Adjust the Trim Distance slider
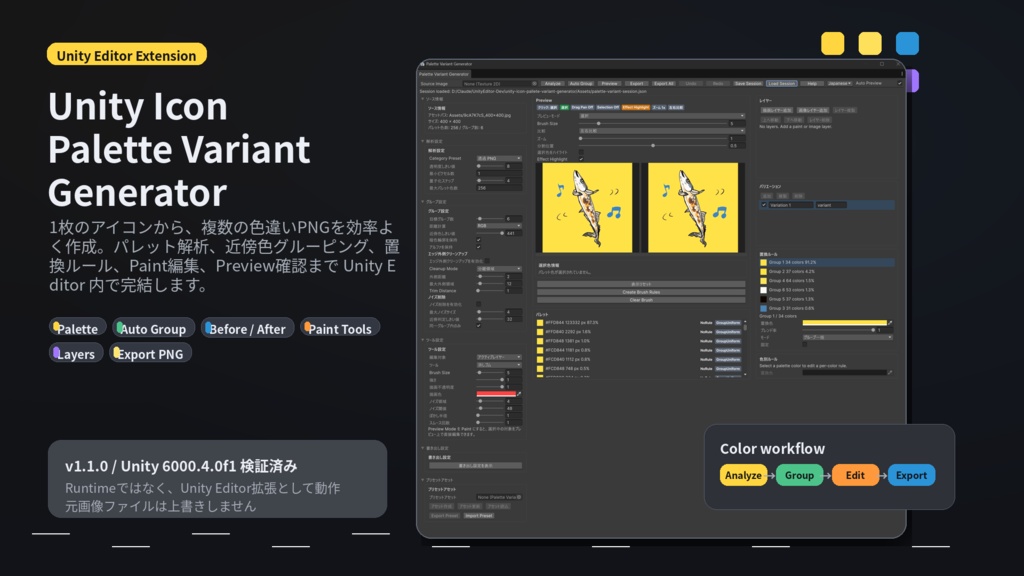 (490, 290)
